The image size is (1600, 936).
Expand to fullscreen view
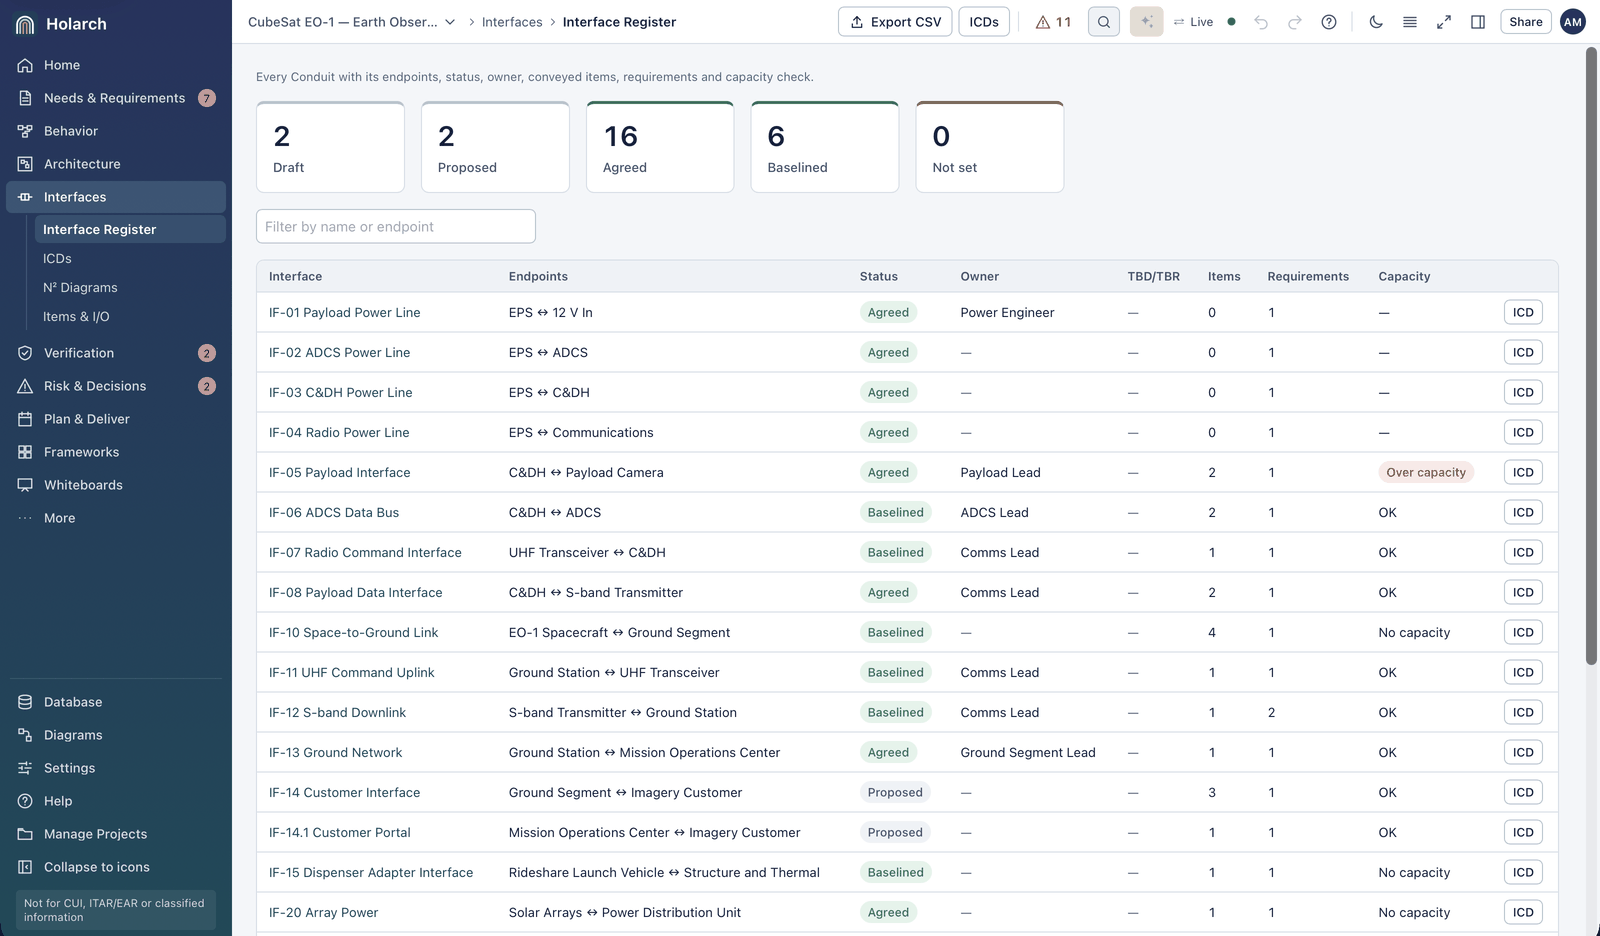coord(1444,22)
